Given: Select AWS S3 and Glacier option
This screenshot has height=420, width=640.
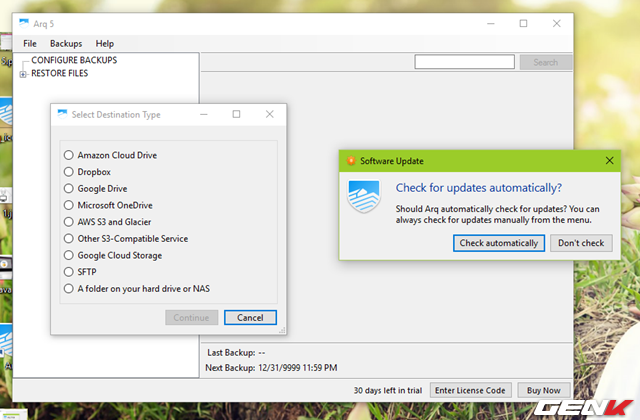Looking at the screenshot, I should [69, 222].
